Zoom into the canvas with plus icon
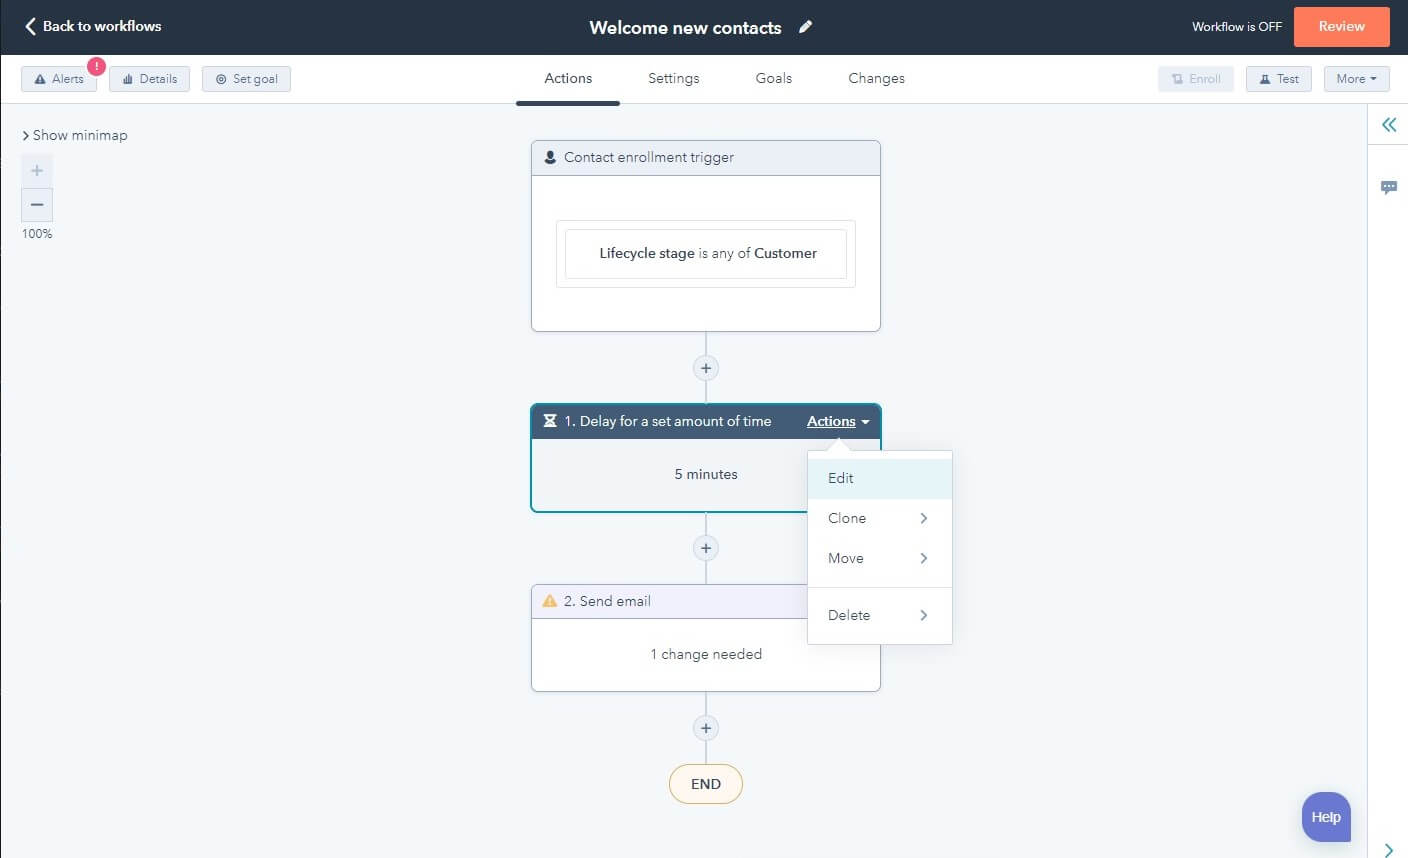Image resolution: width=1408 pixels, height=858 pixels. point(36,170)
